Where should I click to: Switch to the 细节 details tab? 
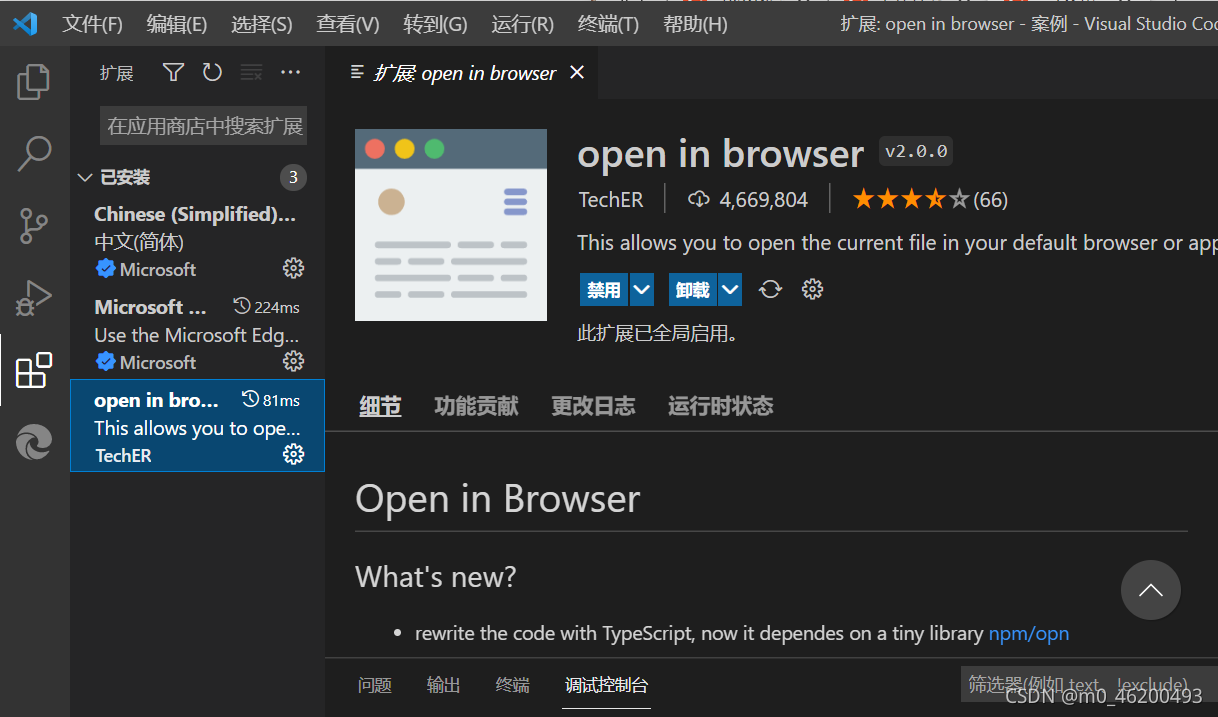380,406
